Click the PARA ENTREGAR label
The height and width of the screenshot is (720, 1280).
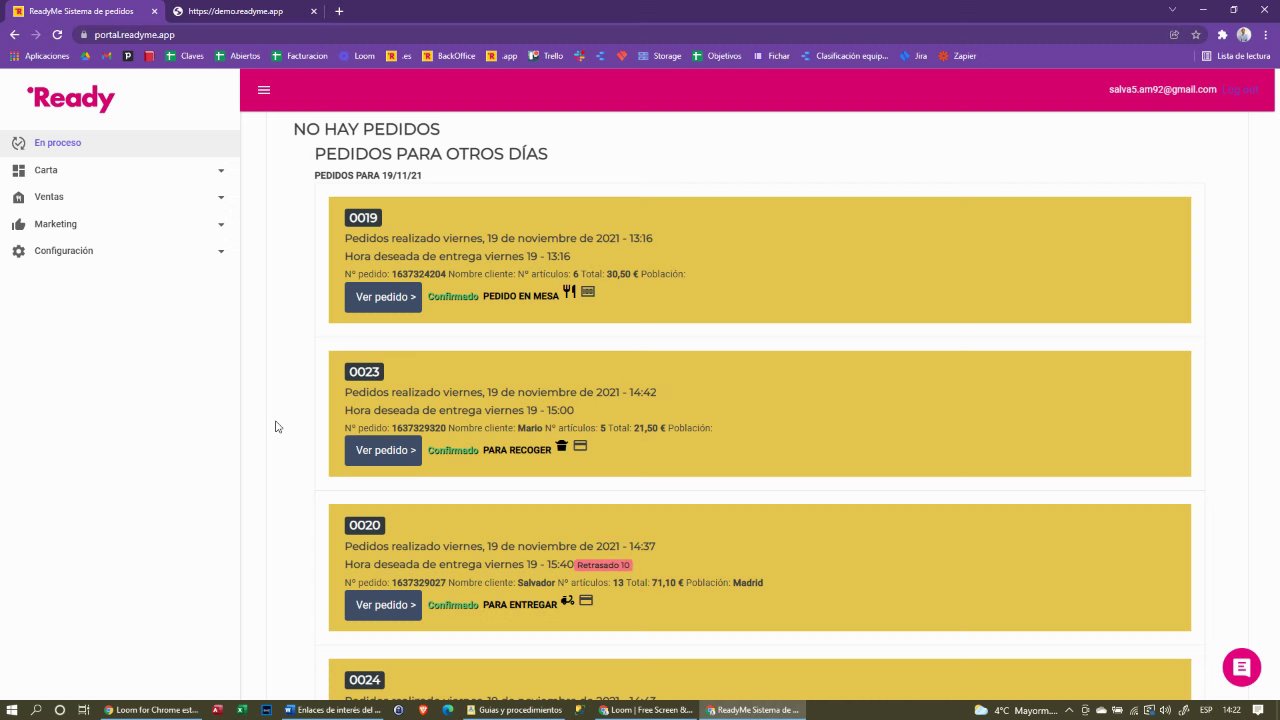(x=520, y=605)
